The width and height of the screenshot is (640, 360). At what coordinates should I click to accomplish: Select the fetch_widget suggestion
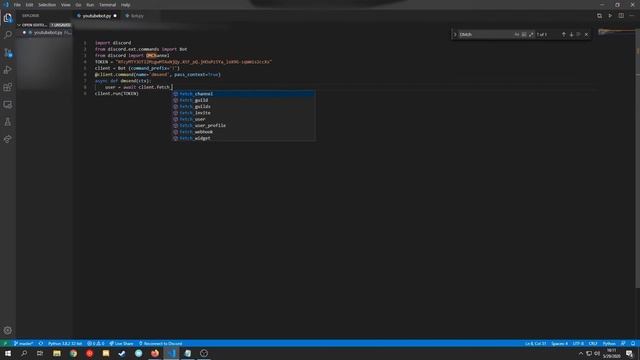coord(243,138)
